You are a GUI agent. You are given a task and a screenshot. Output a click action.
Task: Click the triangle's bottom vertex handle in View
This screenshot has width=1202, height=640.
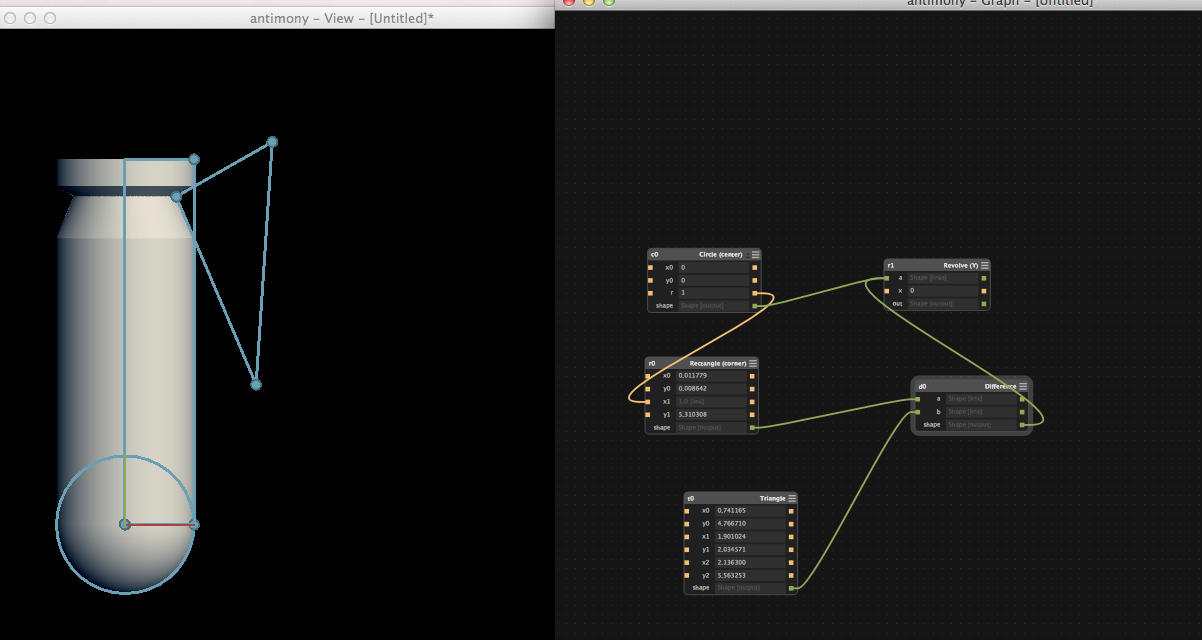point(256,384)
